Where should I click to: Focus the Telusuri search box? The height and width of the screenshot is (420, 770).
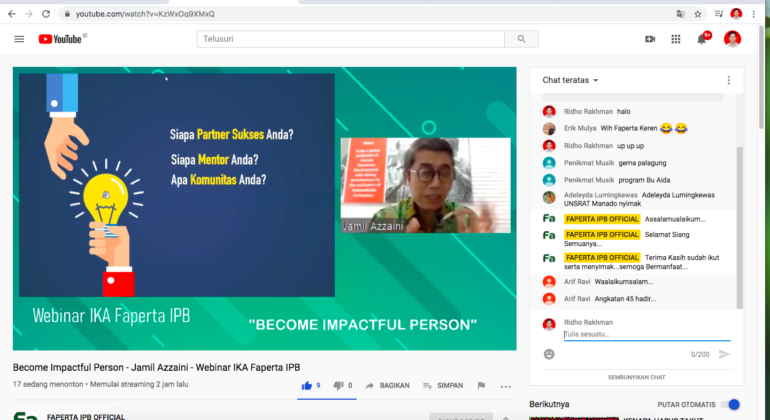click(x=351, y=39)
